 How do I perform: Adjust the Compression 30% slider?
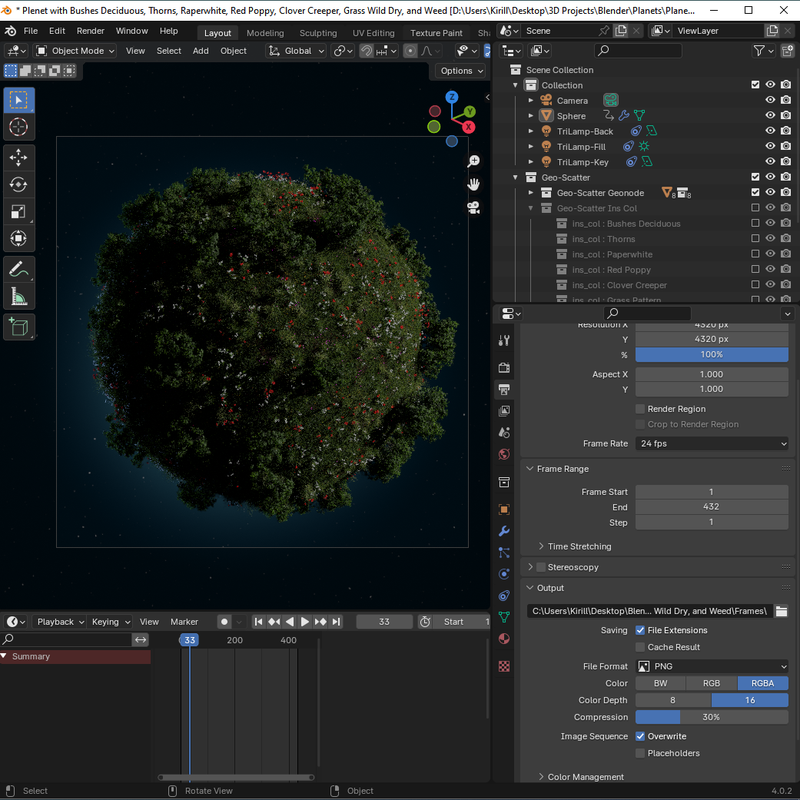click(712, 717)
